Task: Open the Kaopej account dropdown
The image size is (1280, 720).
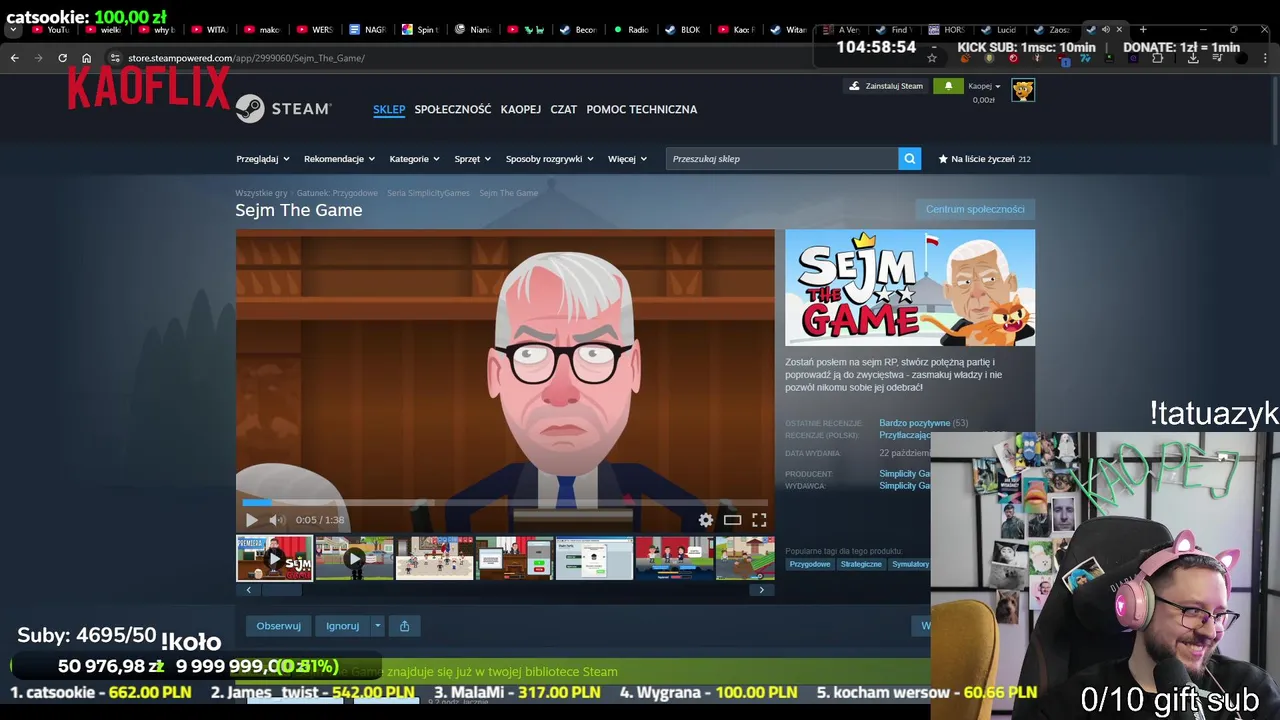Action: (x=984, y=86)
